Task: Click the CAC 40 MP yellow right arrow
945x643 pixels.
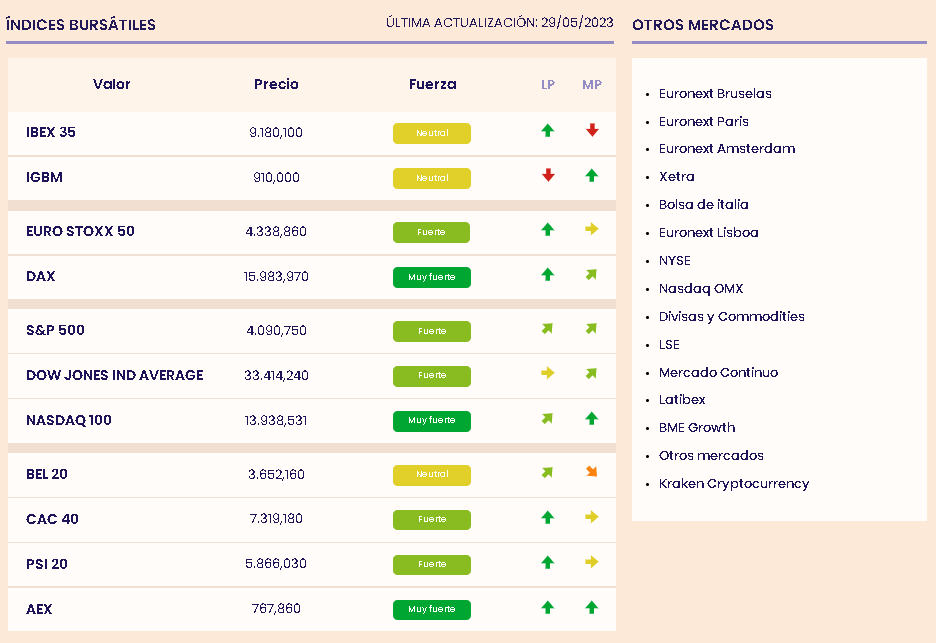Action: tap(592, 517)
